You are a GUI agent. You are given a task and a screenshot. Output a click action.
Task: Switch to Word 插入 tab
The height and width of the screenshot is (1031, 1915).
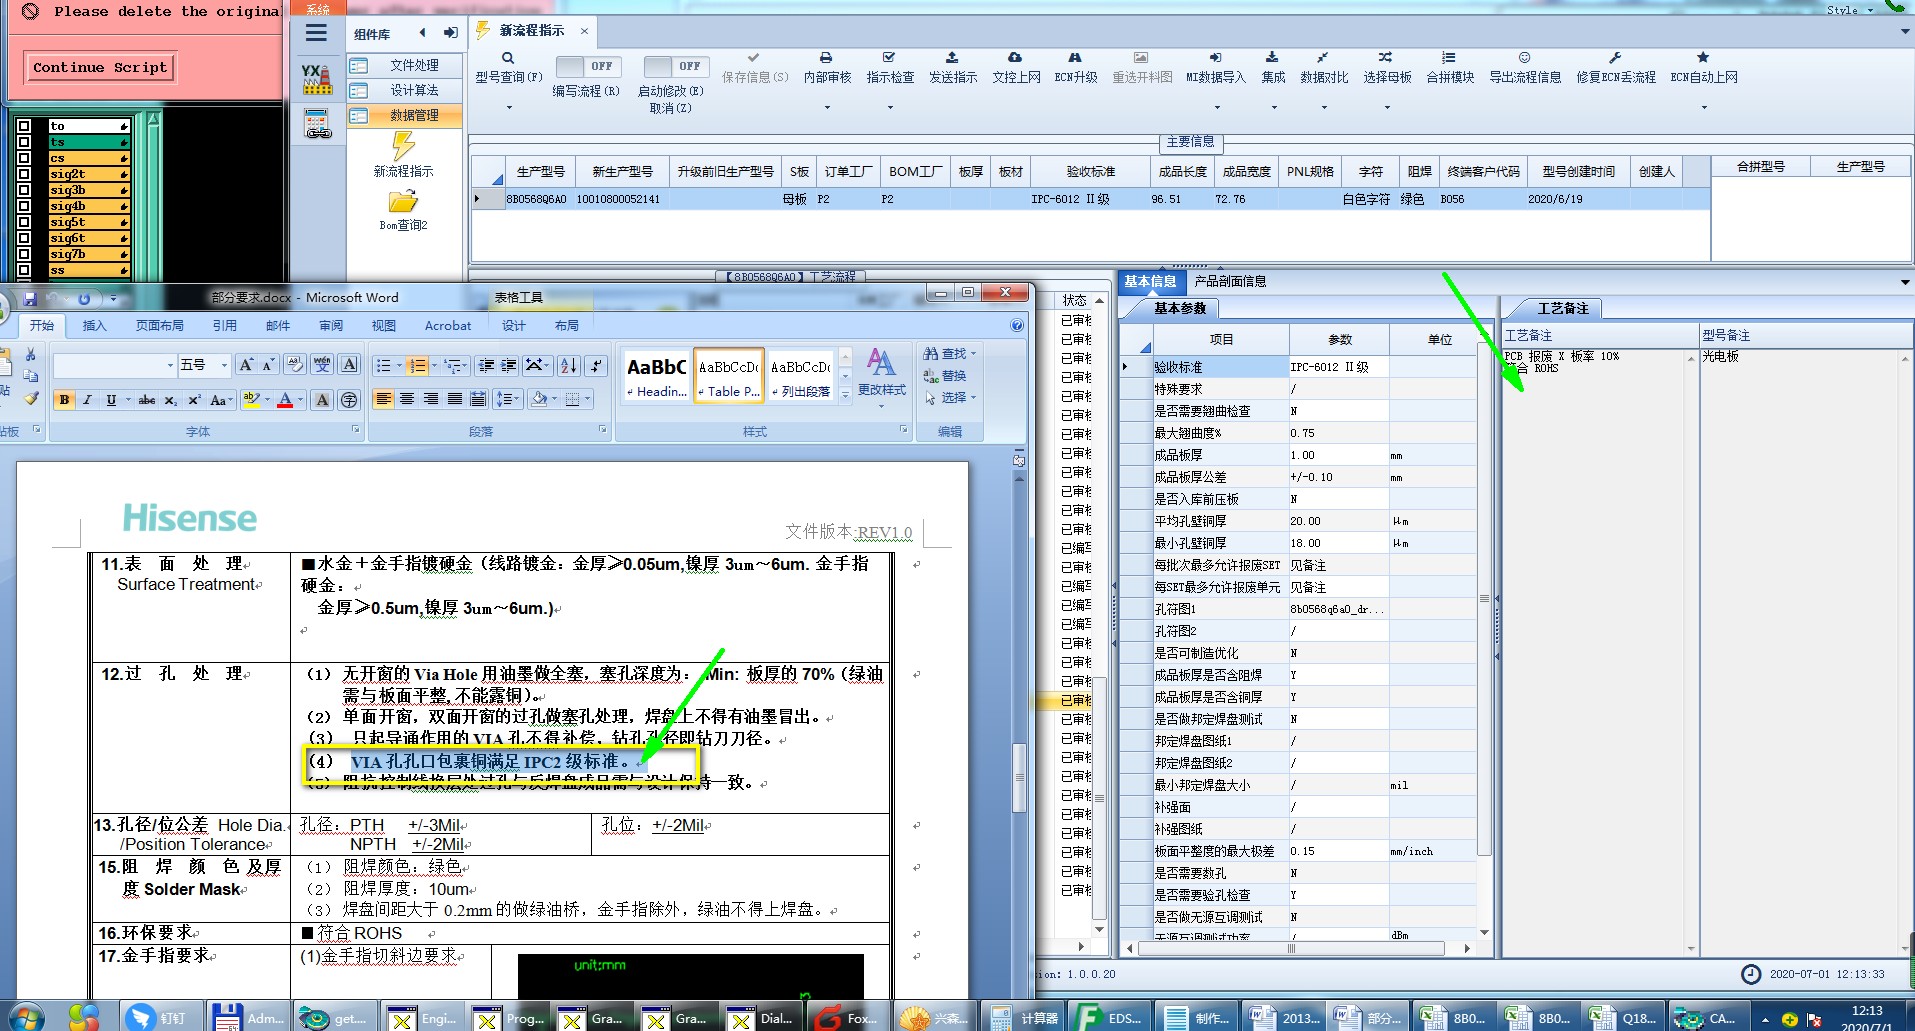tap(94, 326)
